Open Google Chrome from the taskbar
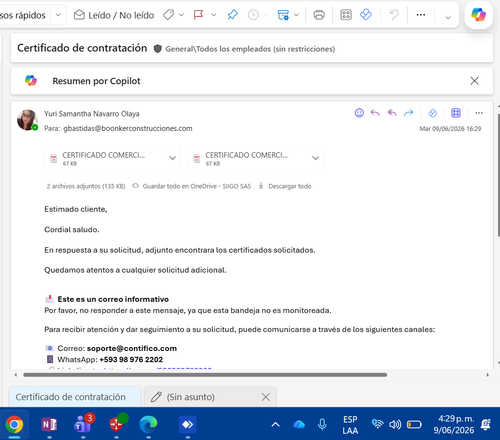Screen dimensions: 500x440 pyautogui.click(x=14, y=424)
